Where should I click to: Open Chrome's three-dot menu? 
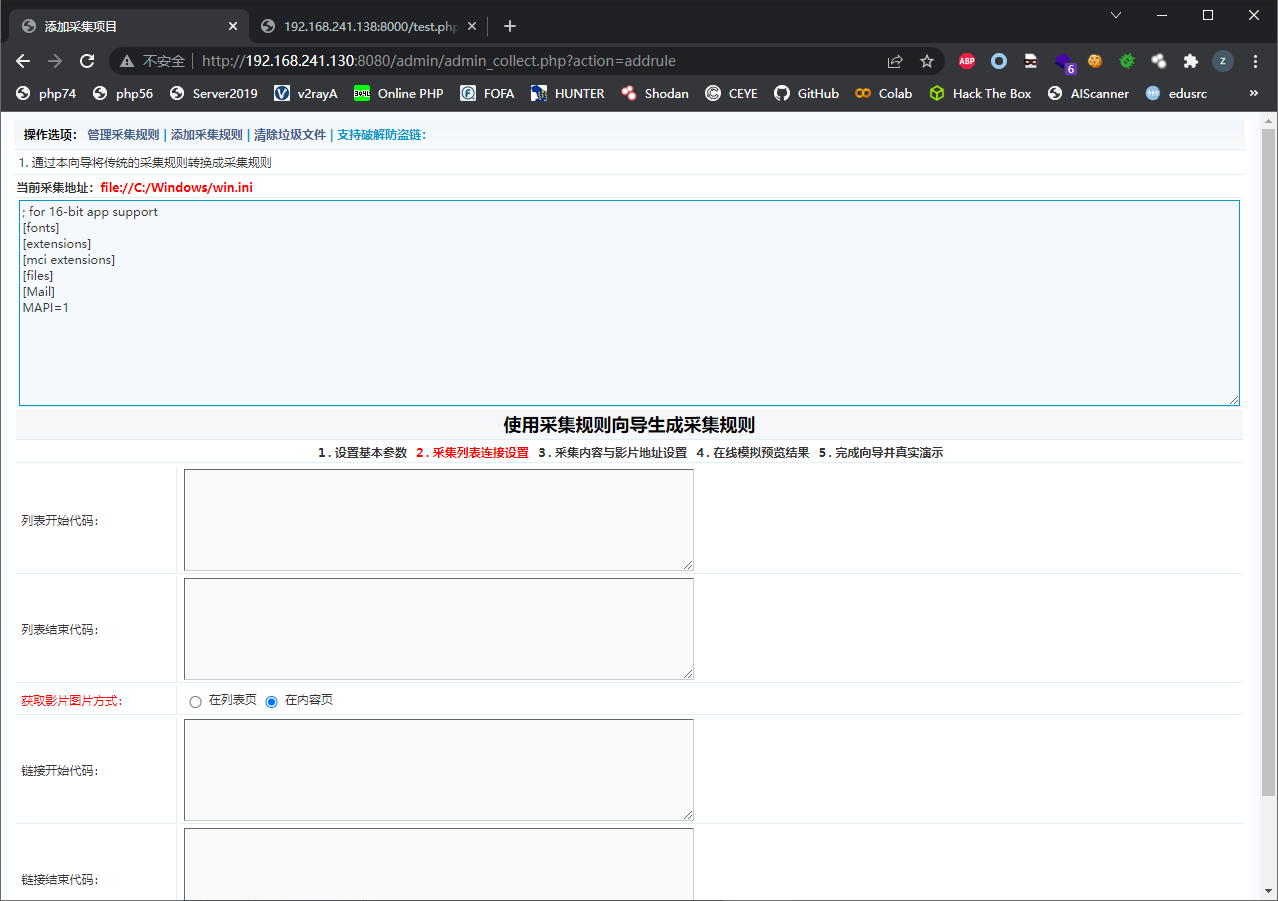[1255, 61]
